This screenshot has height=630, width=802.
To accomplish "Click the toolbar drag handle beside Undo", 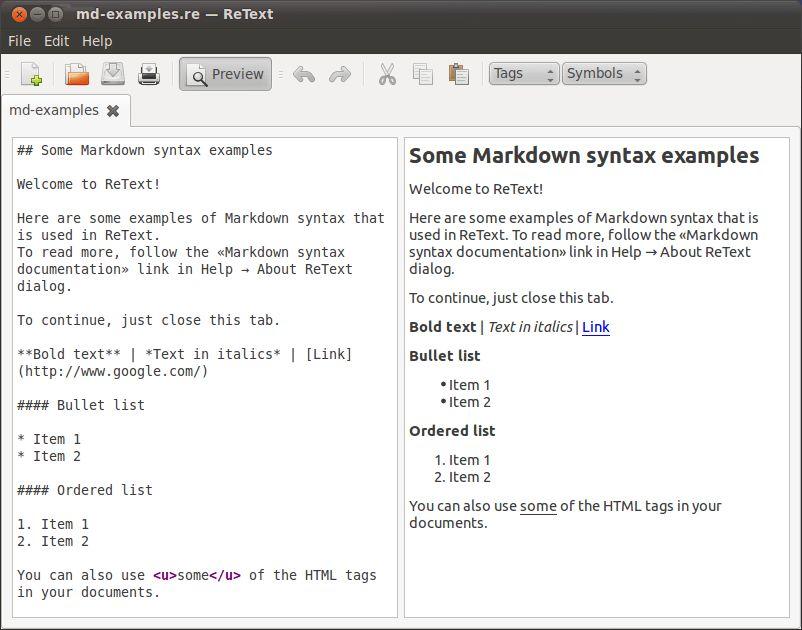I will [x=281, y=75].
